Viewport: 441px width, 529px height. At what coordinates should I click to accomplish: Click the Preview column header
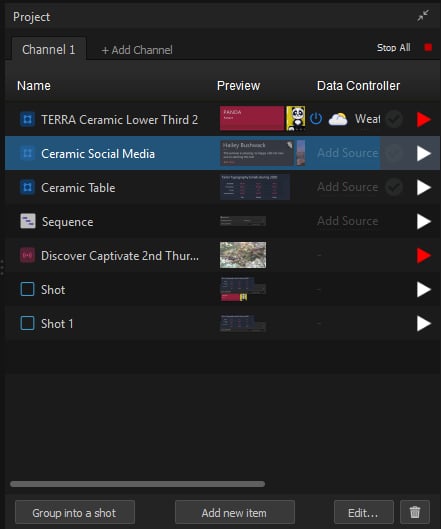[x=238, y=86]
